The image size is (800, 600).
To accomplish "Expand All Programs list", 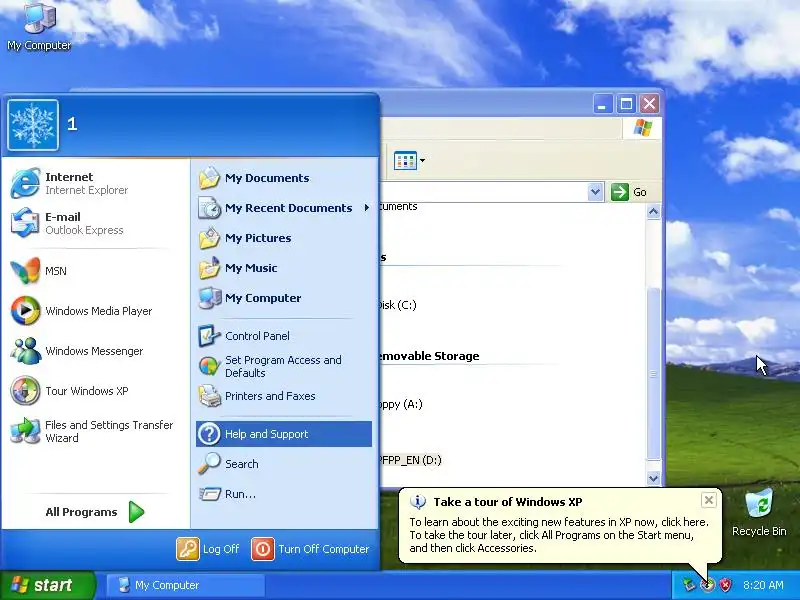I will (x=94, y=512).
